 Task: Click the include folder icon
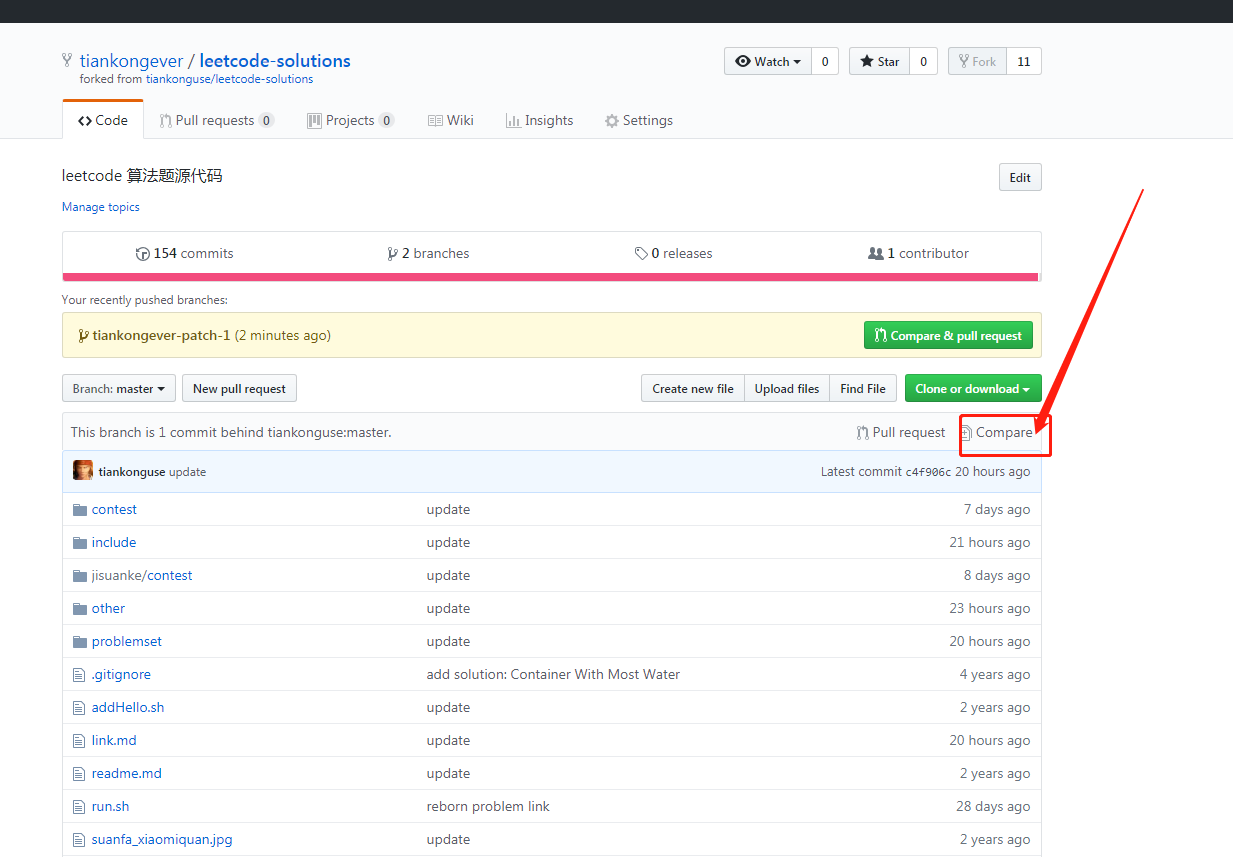point(80,543)
